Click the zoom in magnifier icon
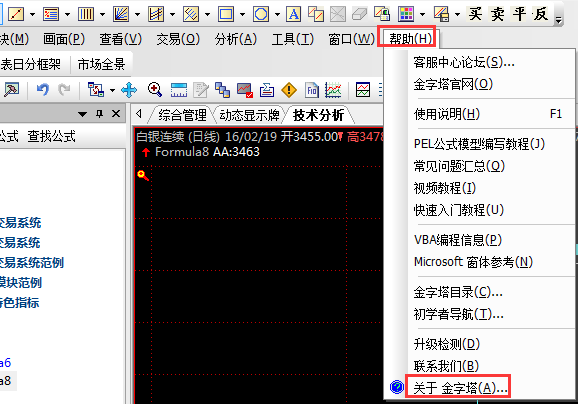Viewport: 578px width, 404px height. point(154,90)
